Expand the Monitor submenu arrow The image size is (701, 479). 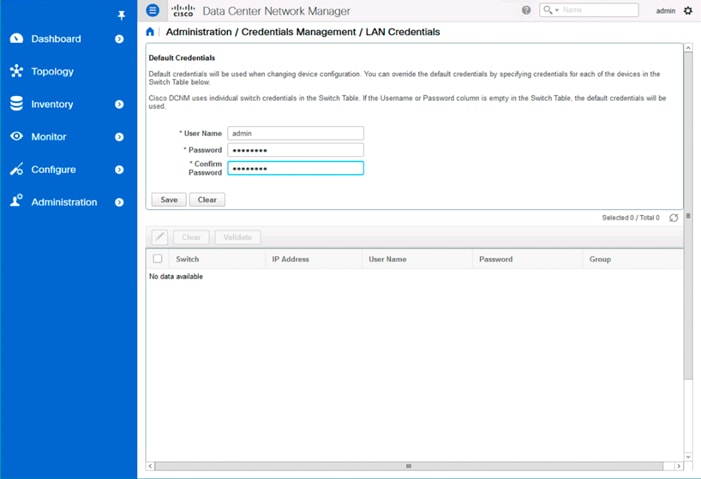119,137
